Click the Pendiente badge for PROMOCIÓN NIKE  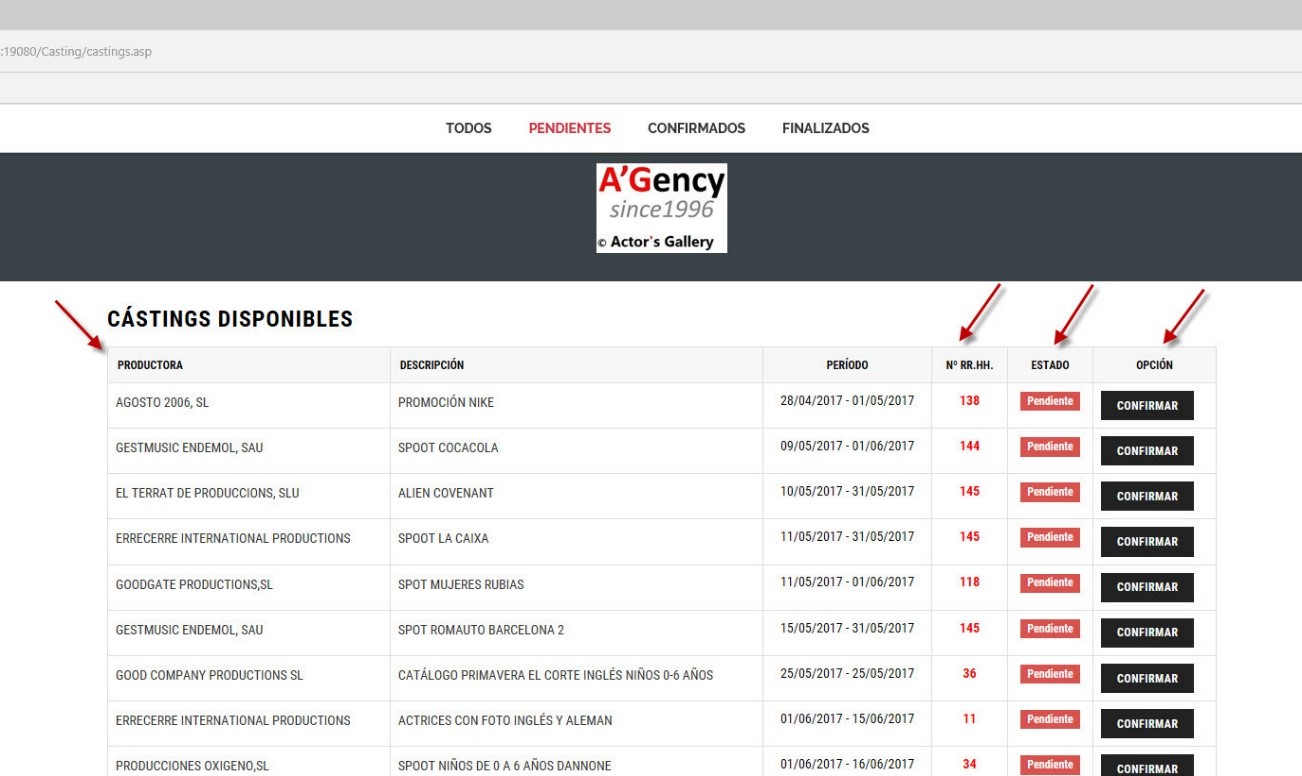point(1050,401)
